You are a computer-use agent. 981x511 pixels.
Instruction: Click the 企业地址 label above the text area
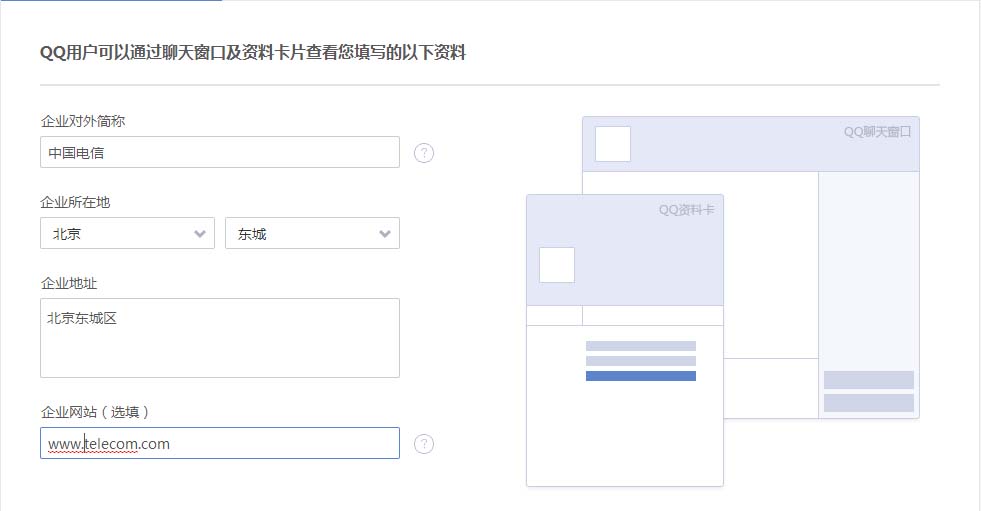click(69, 283)
